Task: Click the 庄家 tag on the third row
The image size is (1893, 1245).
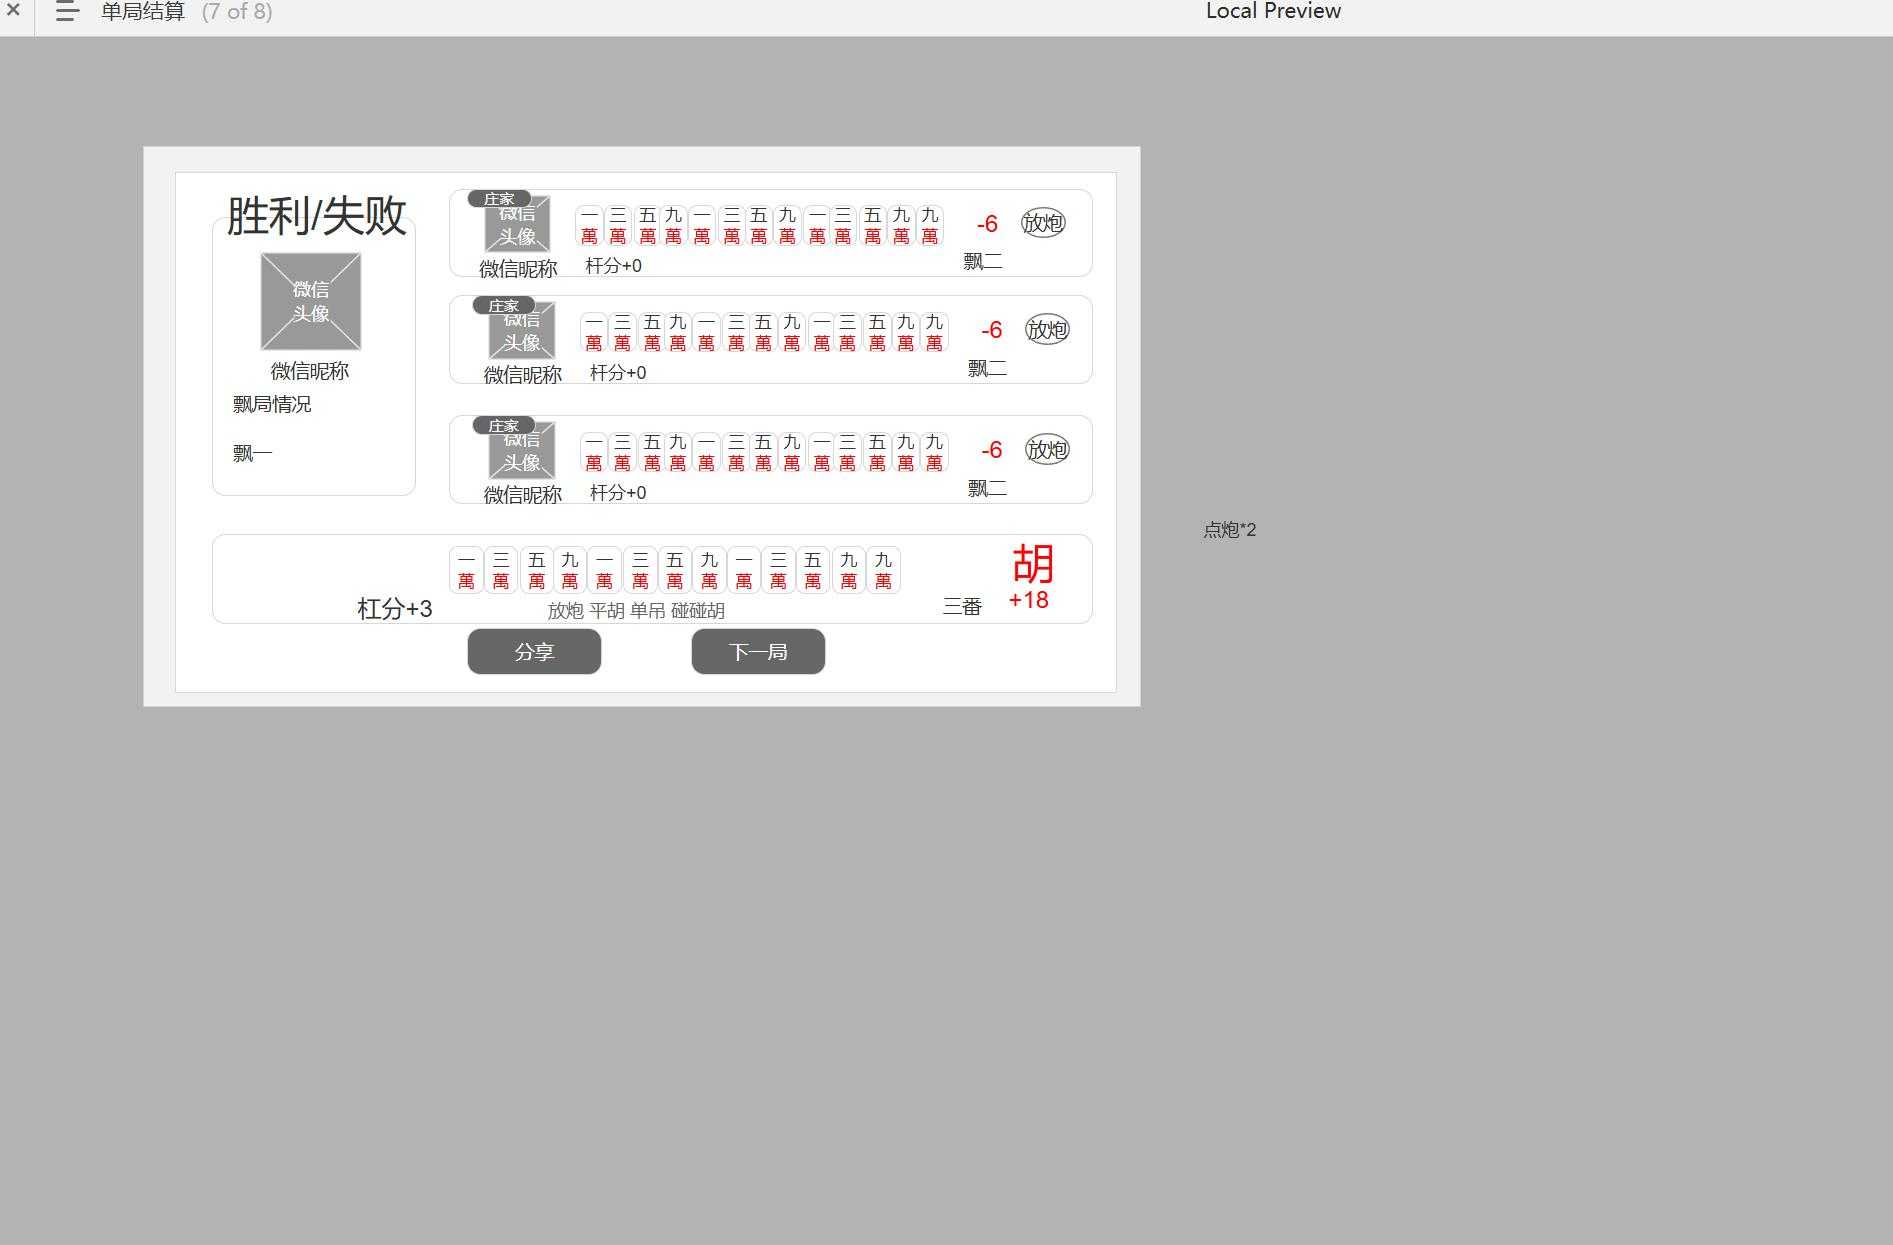Action: pos(503,426)
